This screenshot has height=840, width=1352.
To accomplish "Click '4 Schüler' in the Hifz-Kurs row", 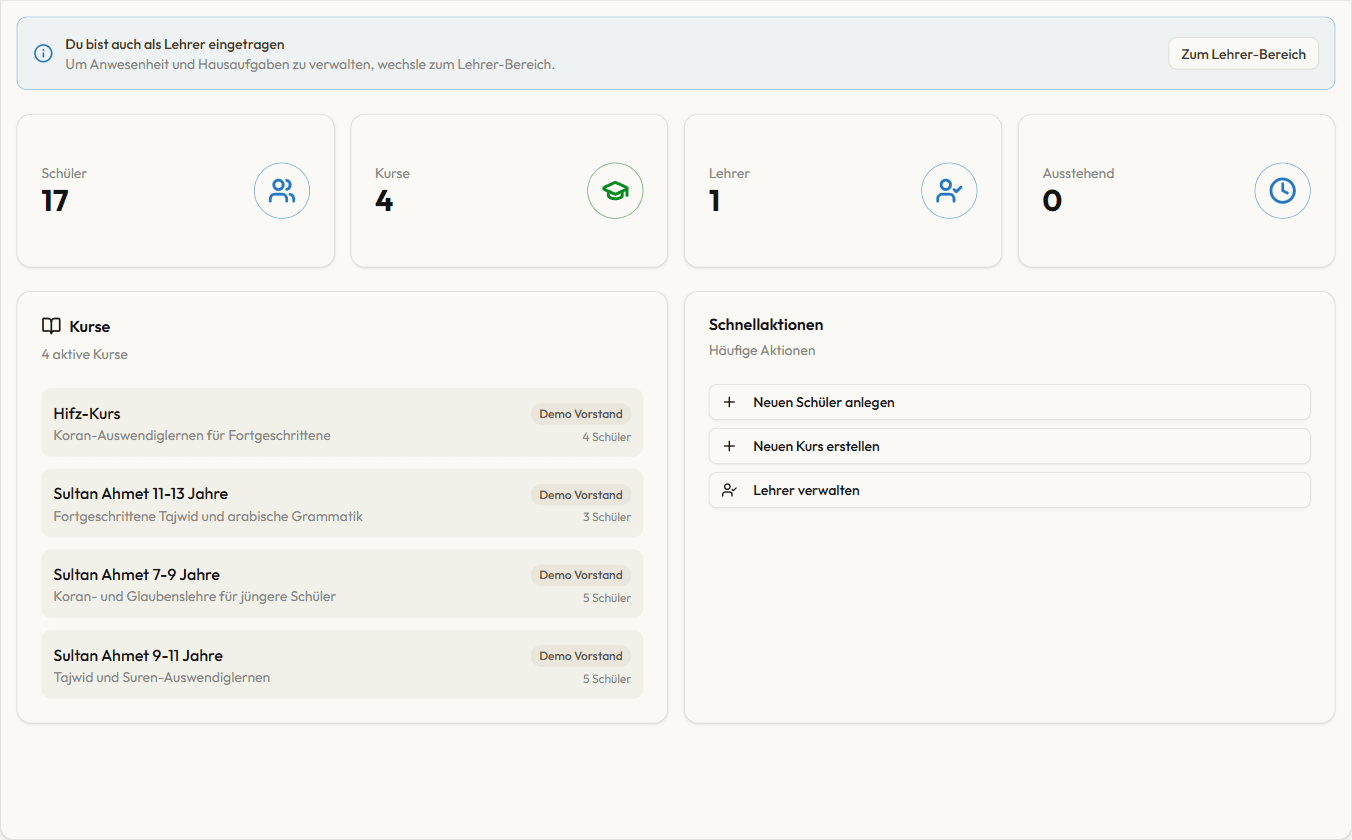I will tap(607, 437).
